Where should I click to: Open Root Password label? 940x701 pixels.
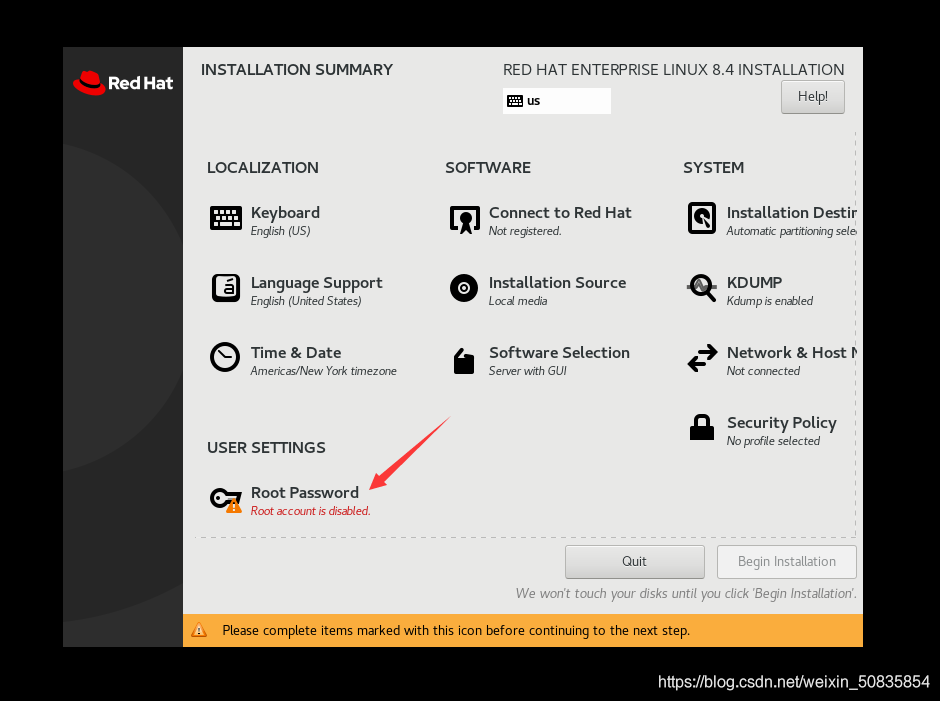pos(305,493)
